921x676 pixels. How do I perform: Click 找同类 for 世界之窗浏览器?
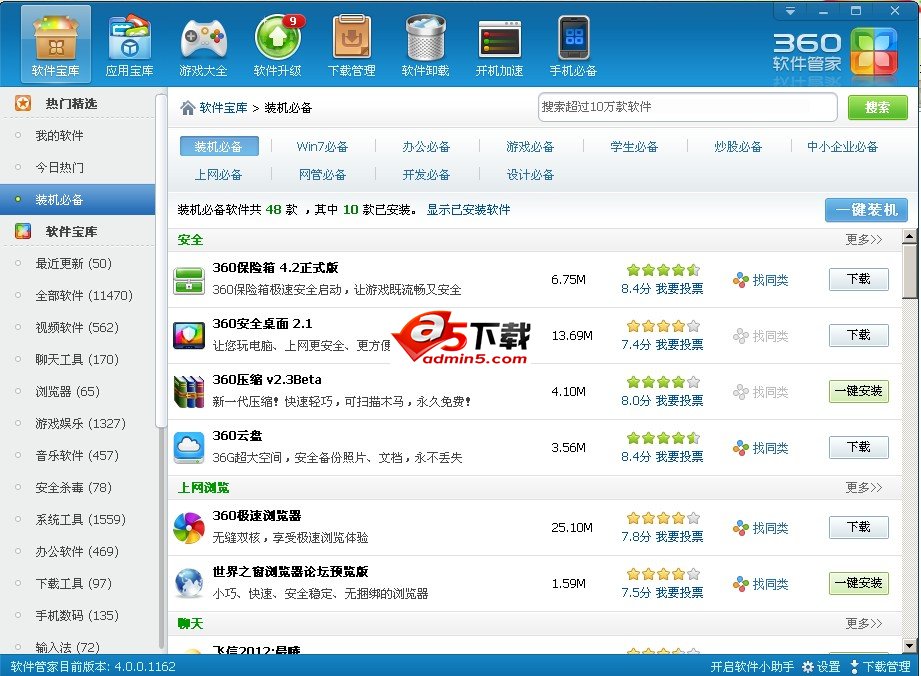[x=761, y=584]
